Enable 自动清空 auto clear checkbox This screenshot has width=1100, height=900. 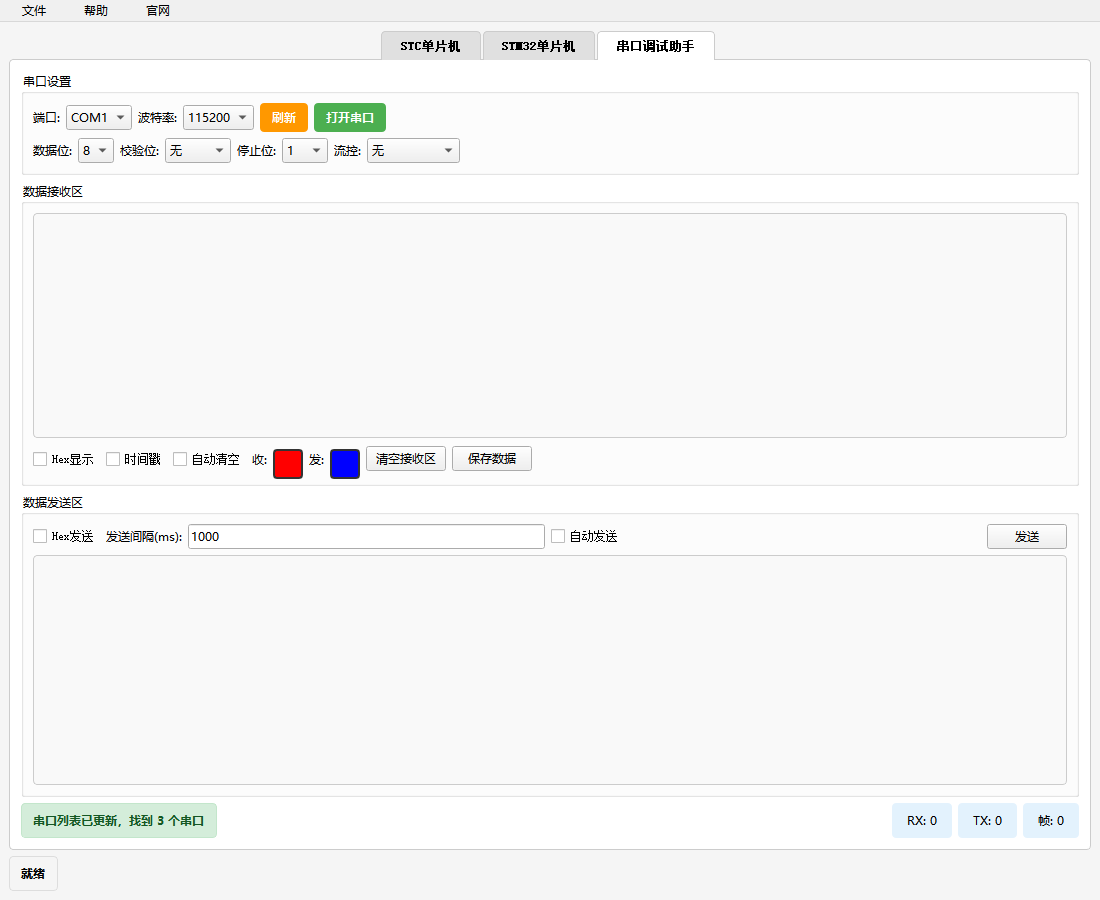pyautogui.click(x=180, y=459)
